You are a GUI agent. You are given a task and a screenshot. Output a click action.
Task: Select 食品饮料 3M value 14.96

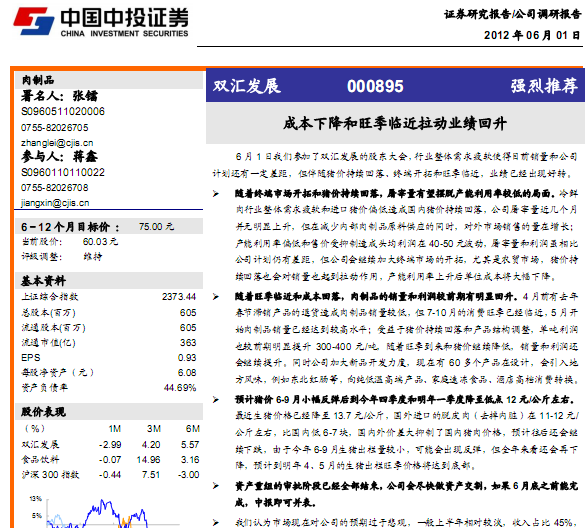click(x=148, y=460)
